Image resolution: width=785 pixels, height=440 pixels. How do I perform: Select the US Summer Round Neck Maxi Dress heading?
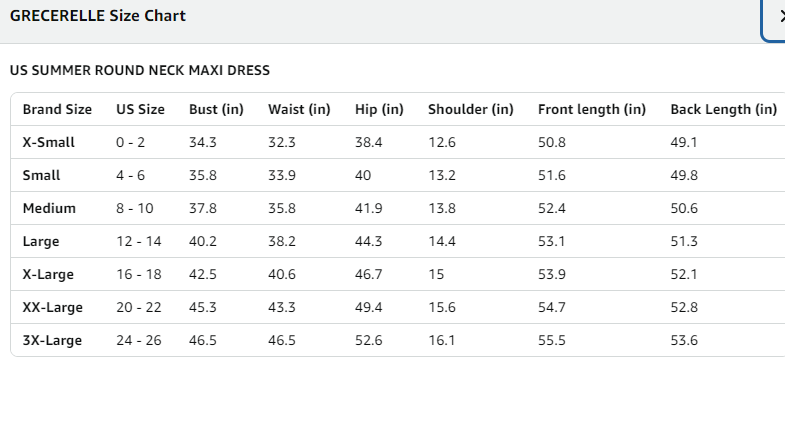(x=140, y=71)
